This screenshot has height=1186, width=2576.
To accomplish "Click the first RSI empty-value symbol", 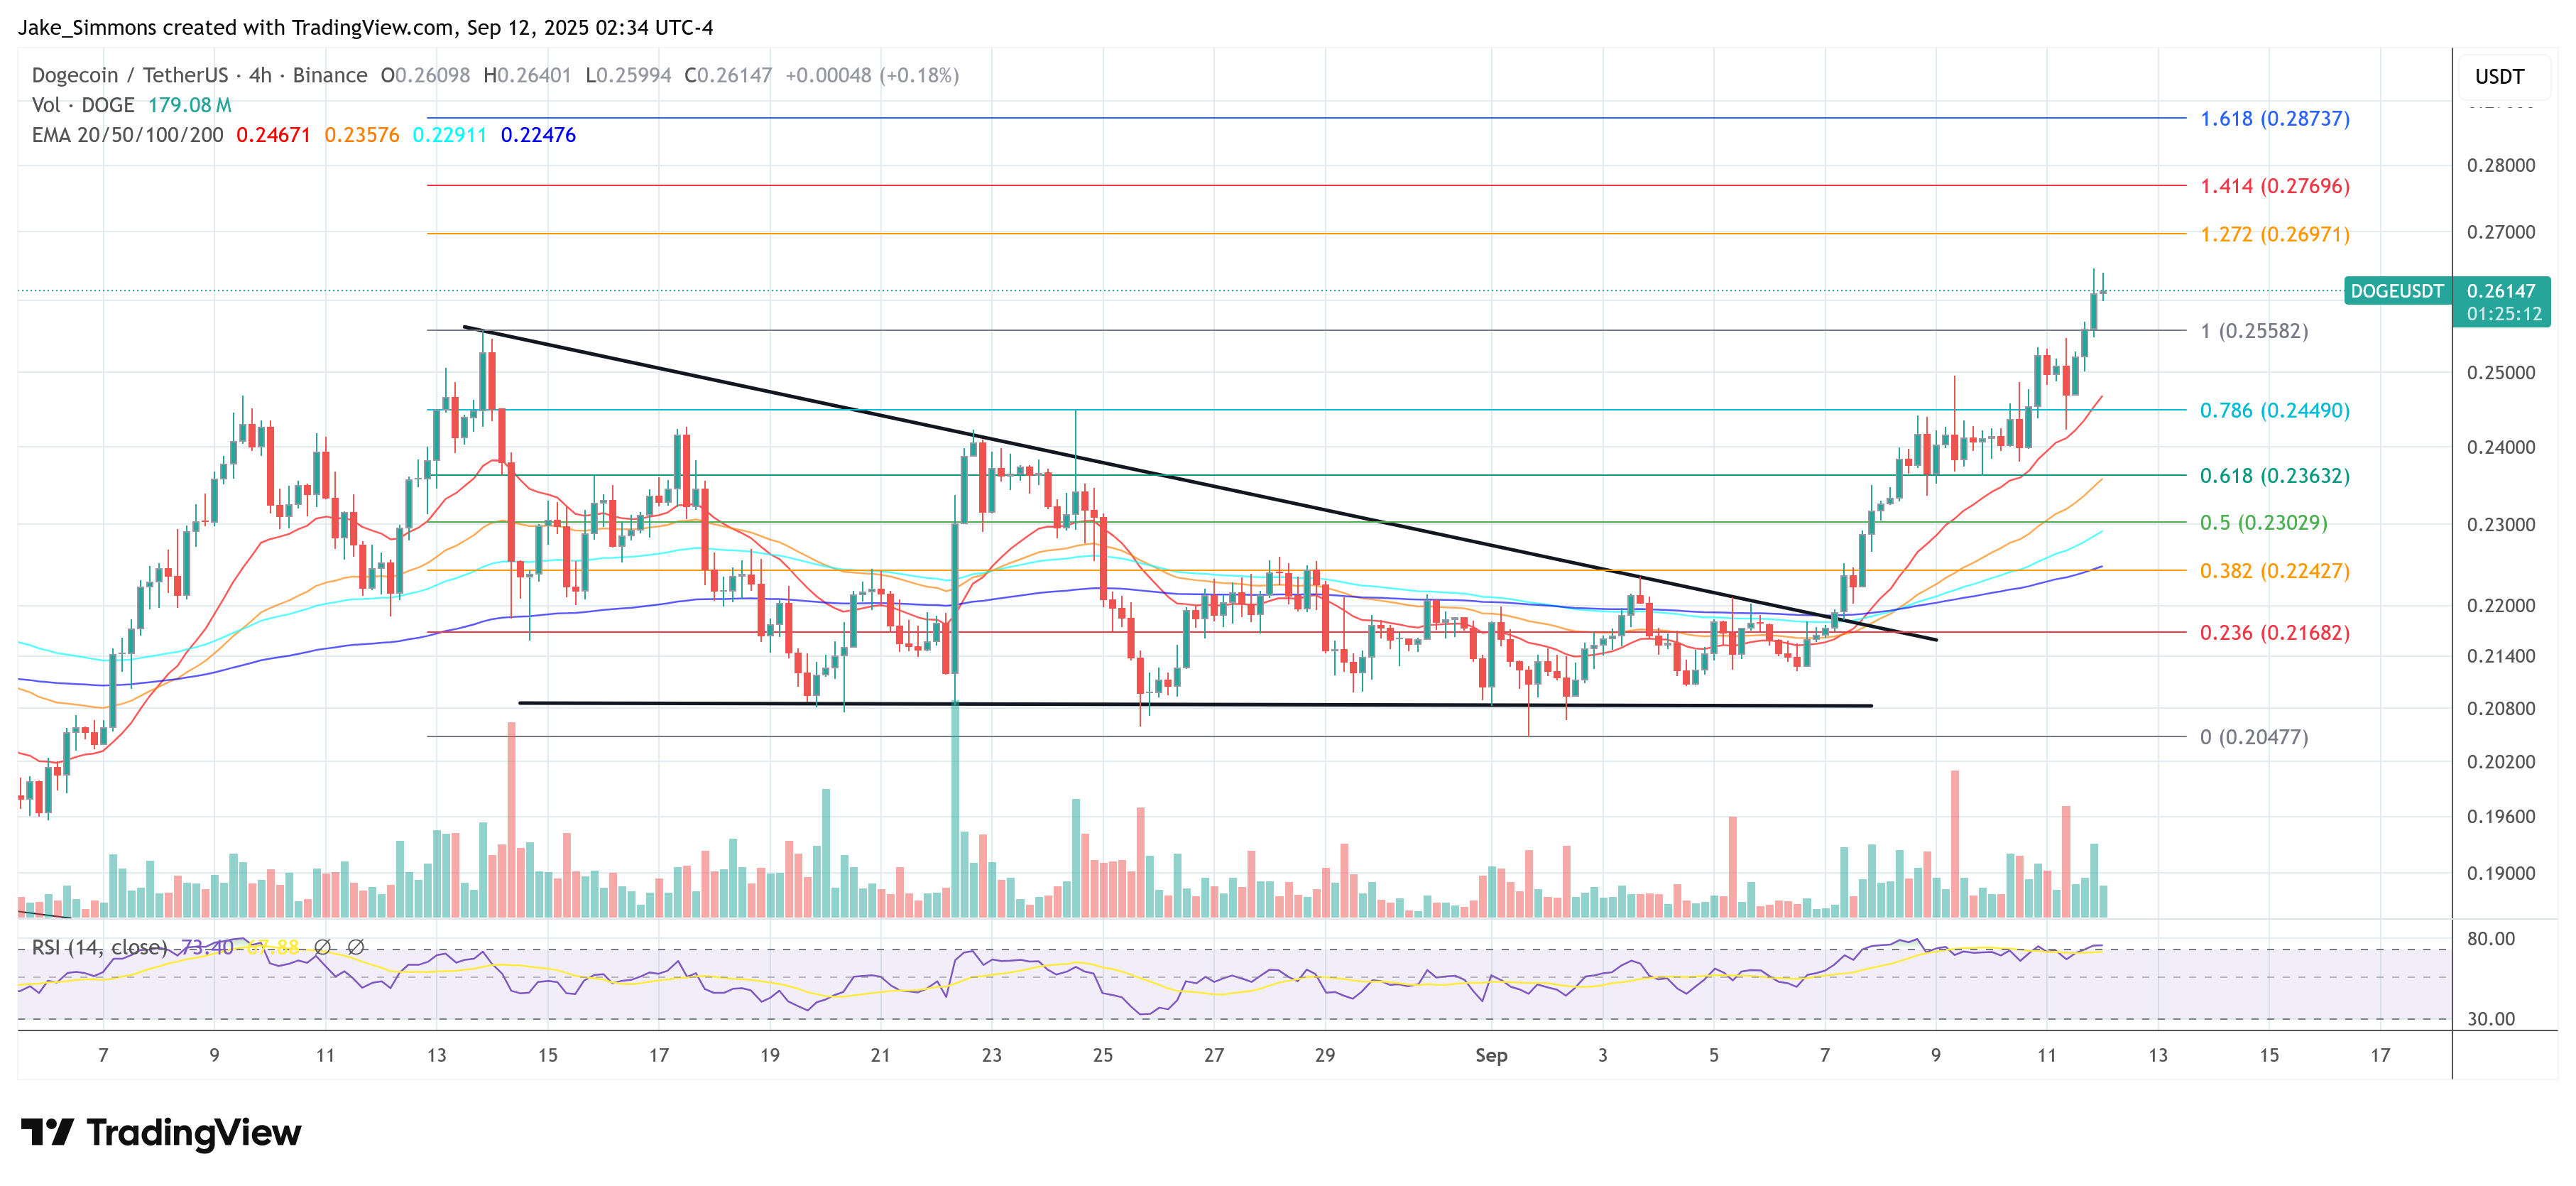I will (322, 946).
